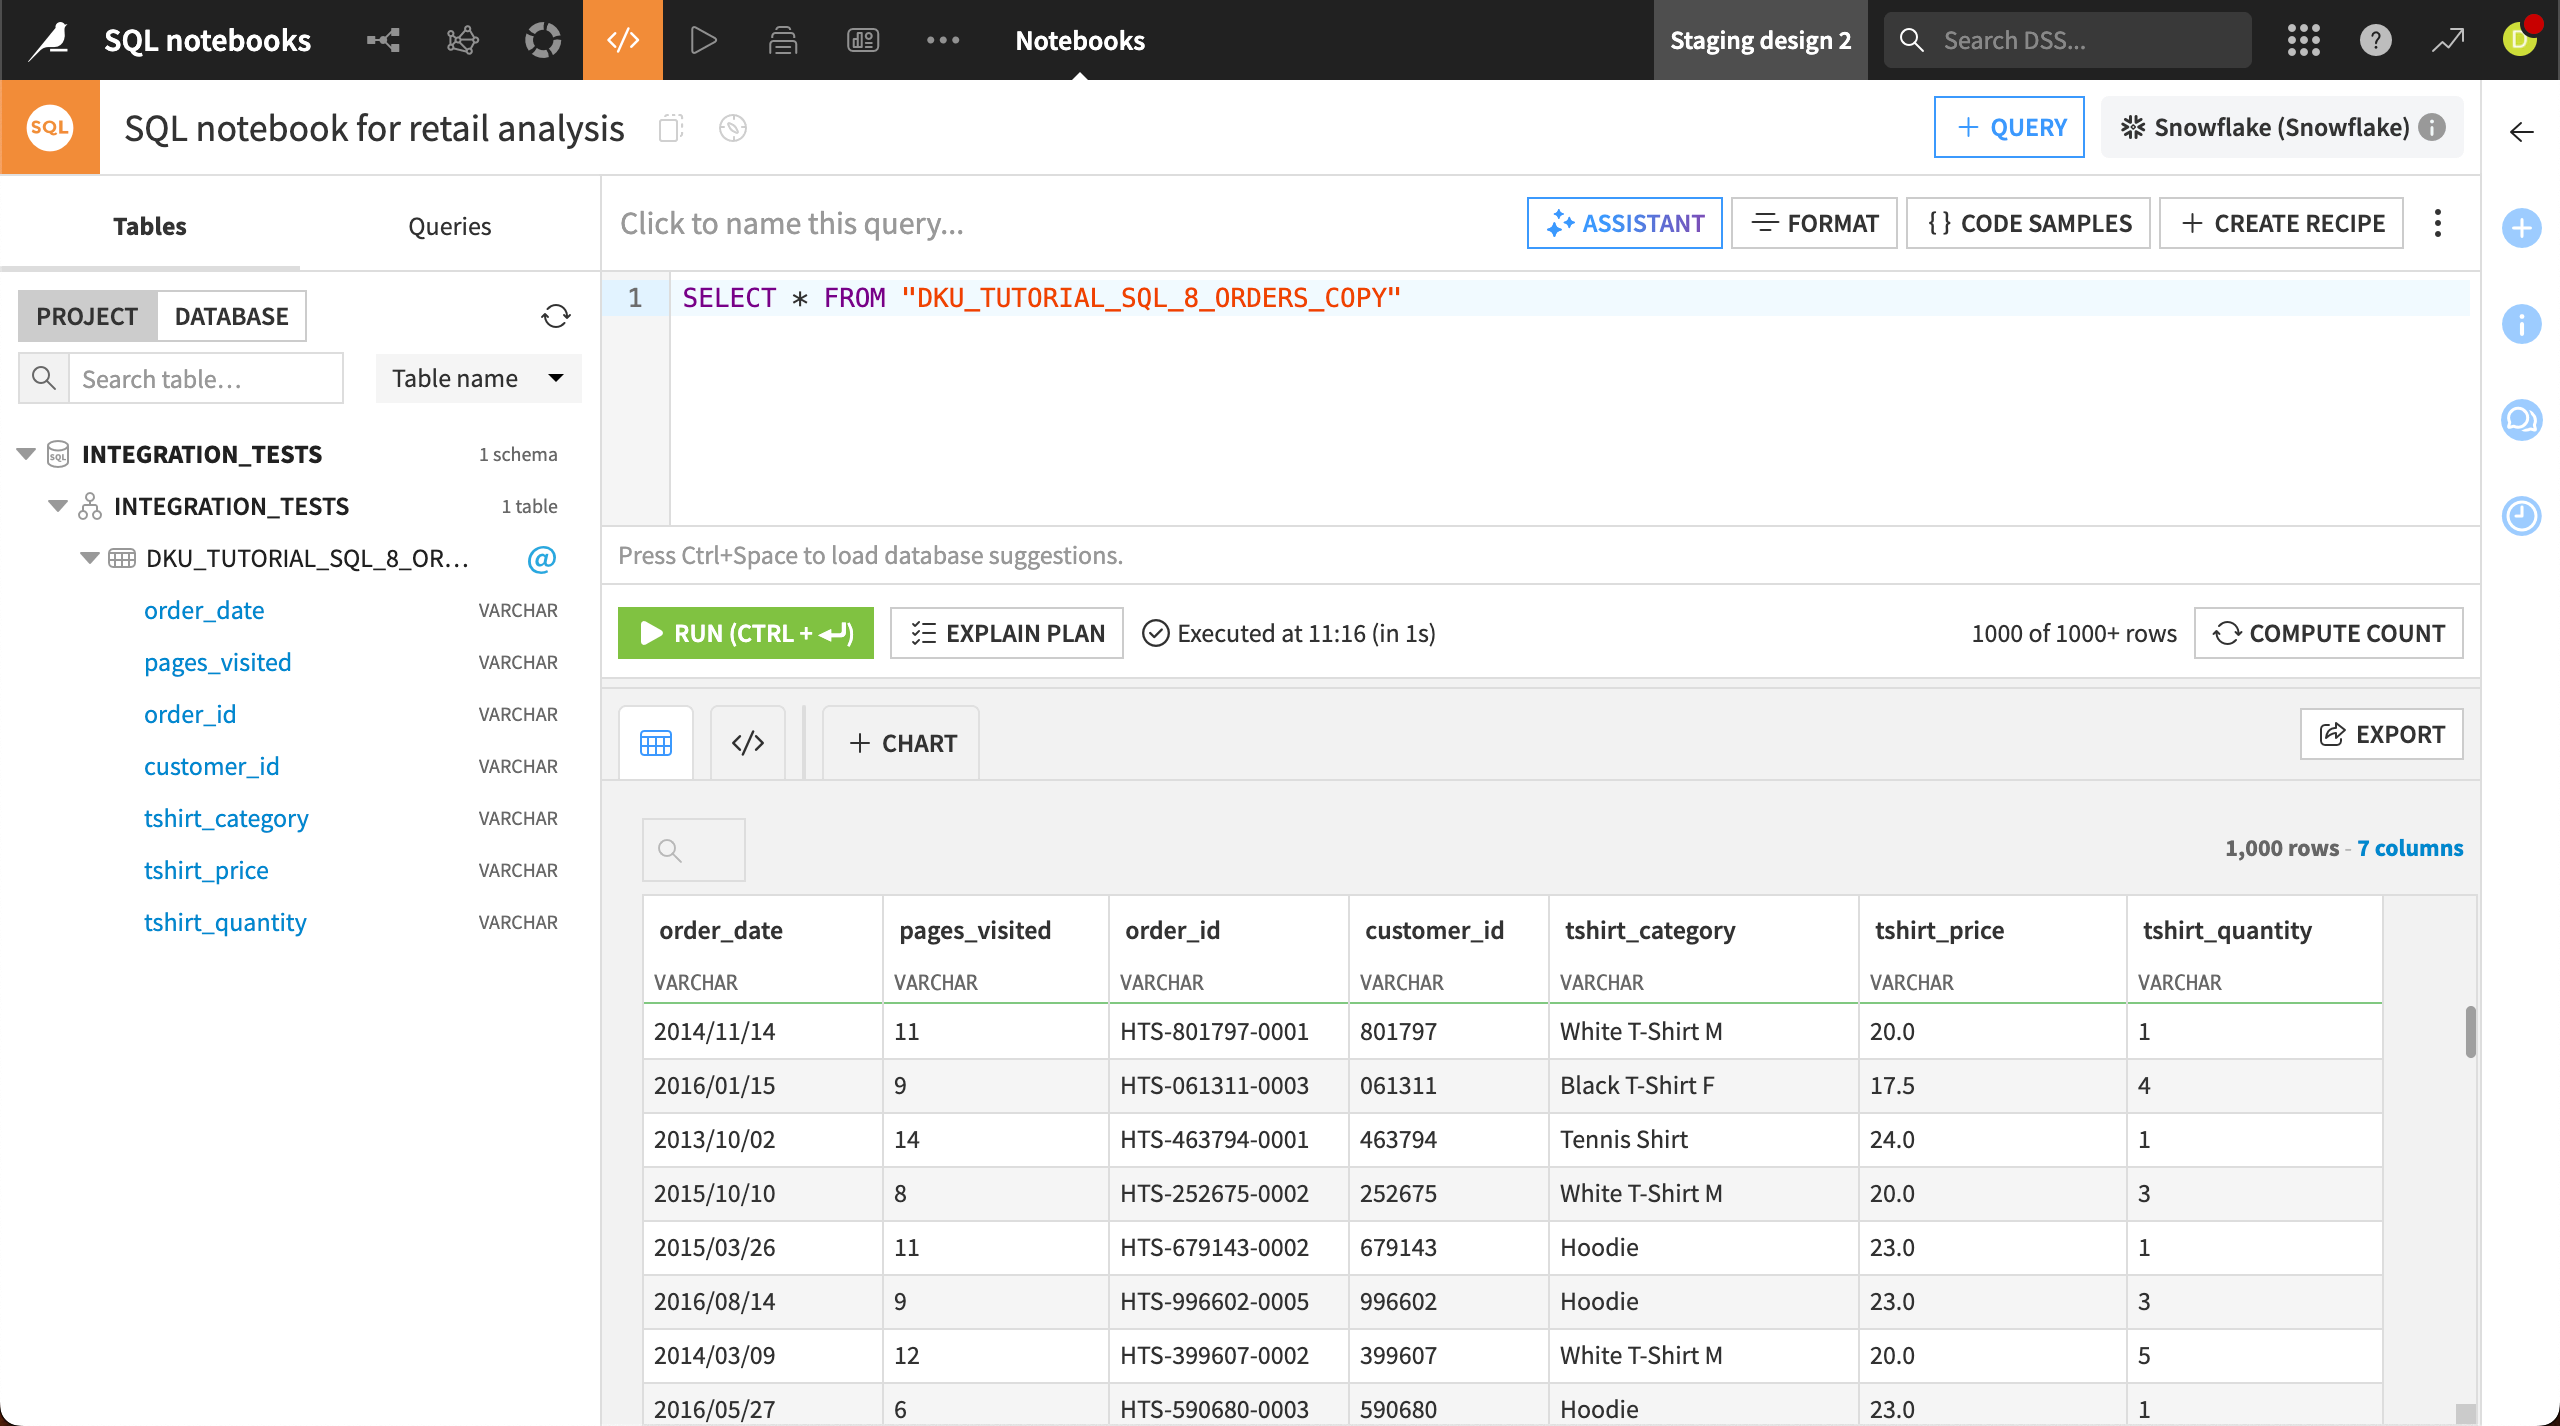Collapse the DKU_TUTORIAL_SQL_8_OR table columns

[x=89, y=558]
